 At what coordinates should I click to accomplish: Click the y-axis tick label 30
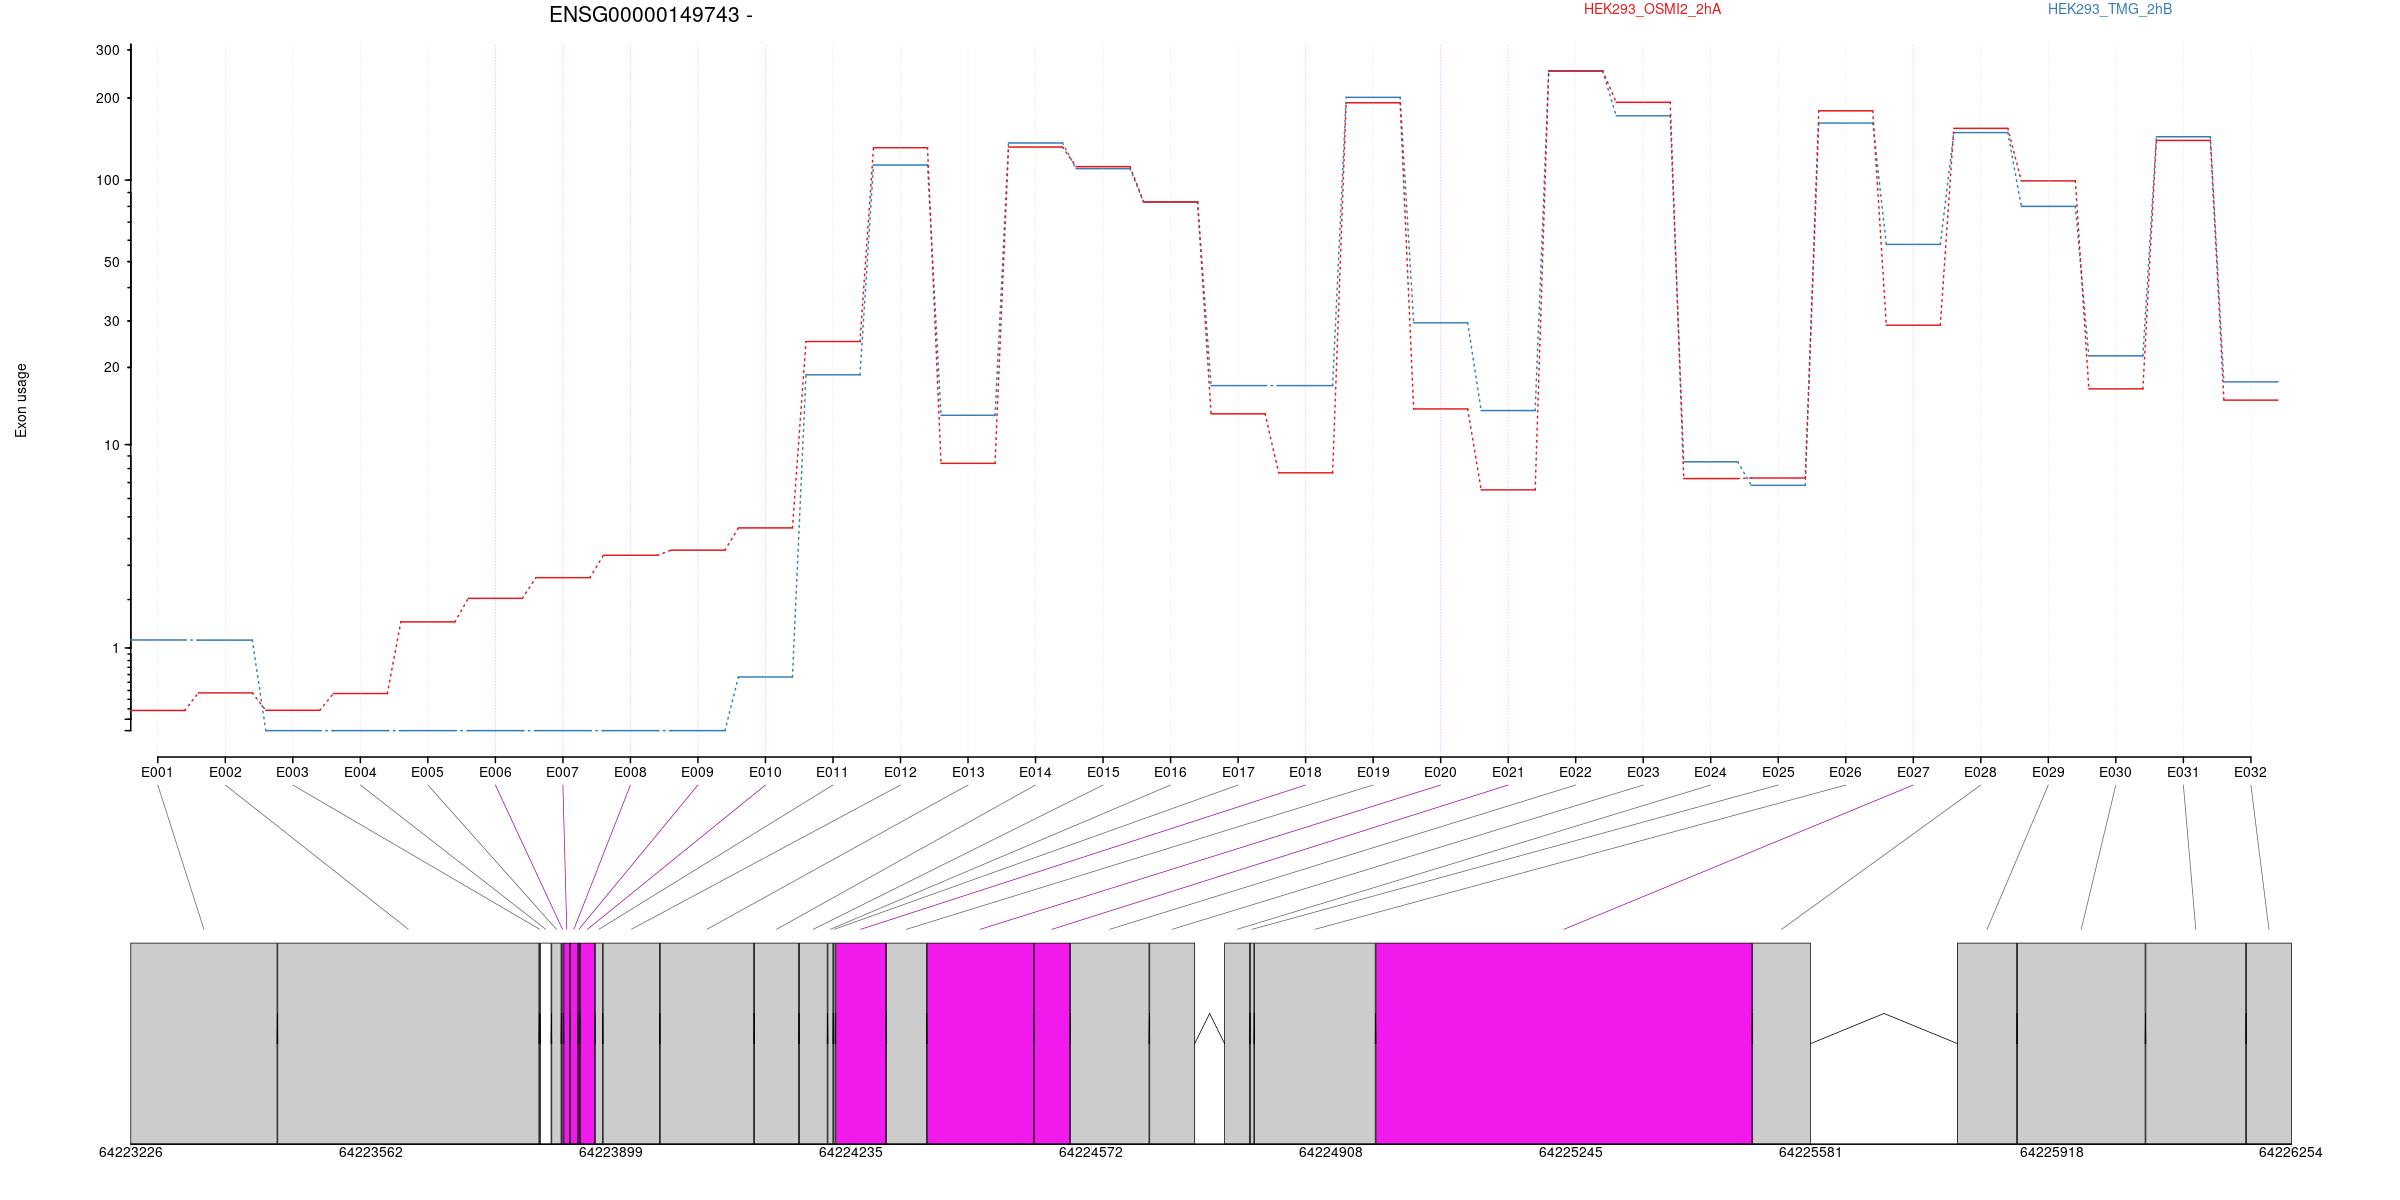click(x=112, y=321)
